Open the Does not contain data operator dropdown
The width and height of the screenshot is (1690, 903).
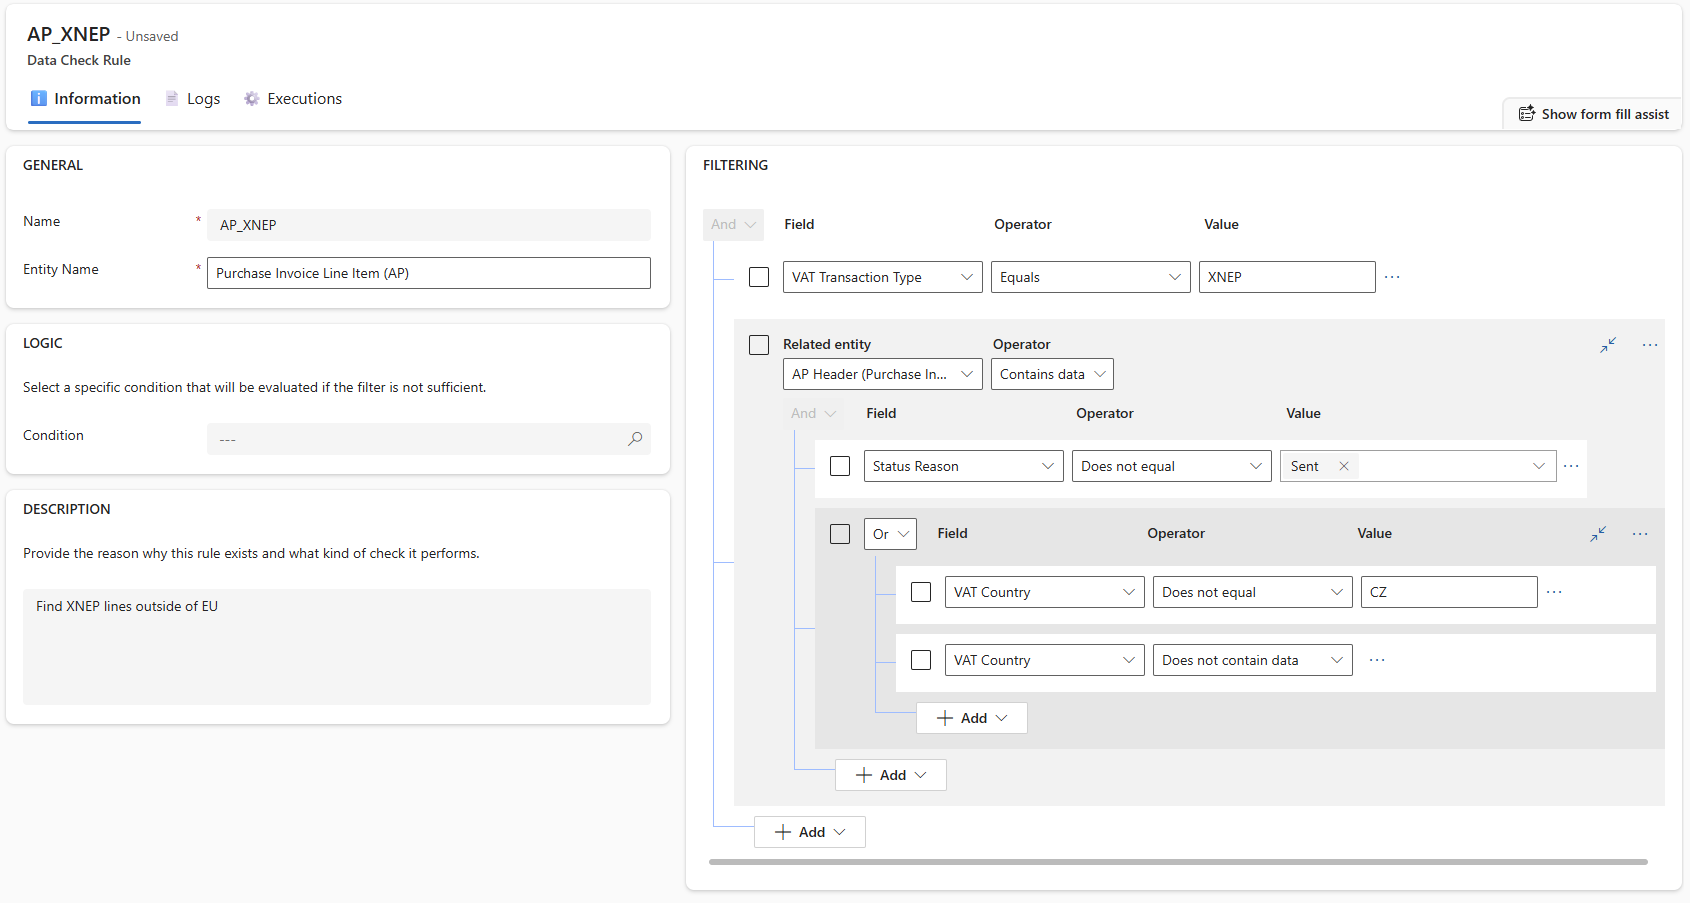pos(1253,660)
